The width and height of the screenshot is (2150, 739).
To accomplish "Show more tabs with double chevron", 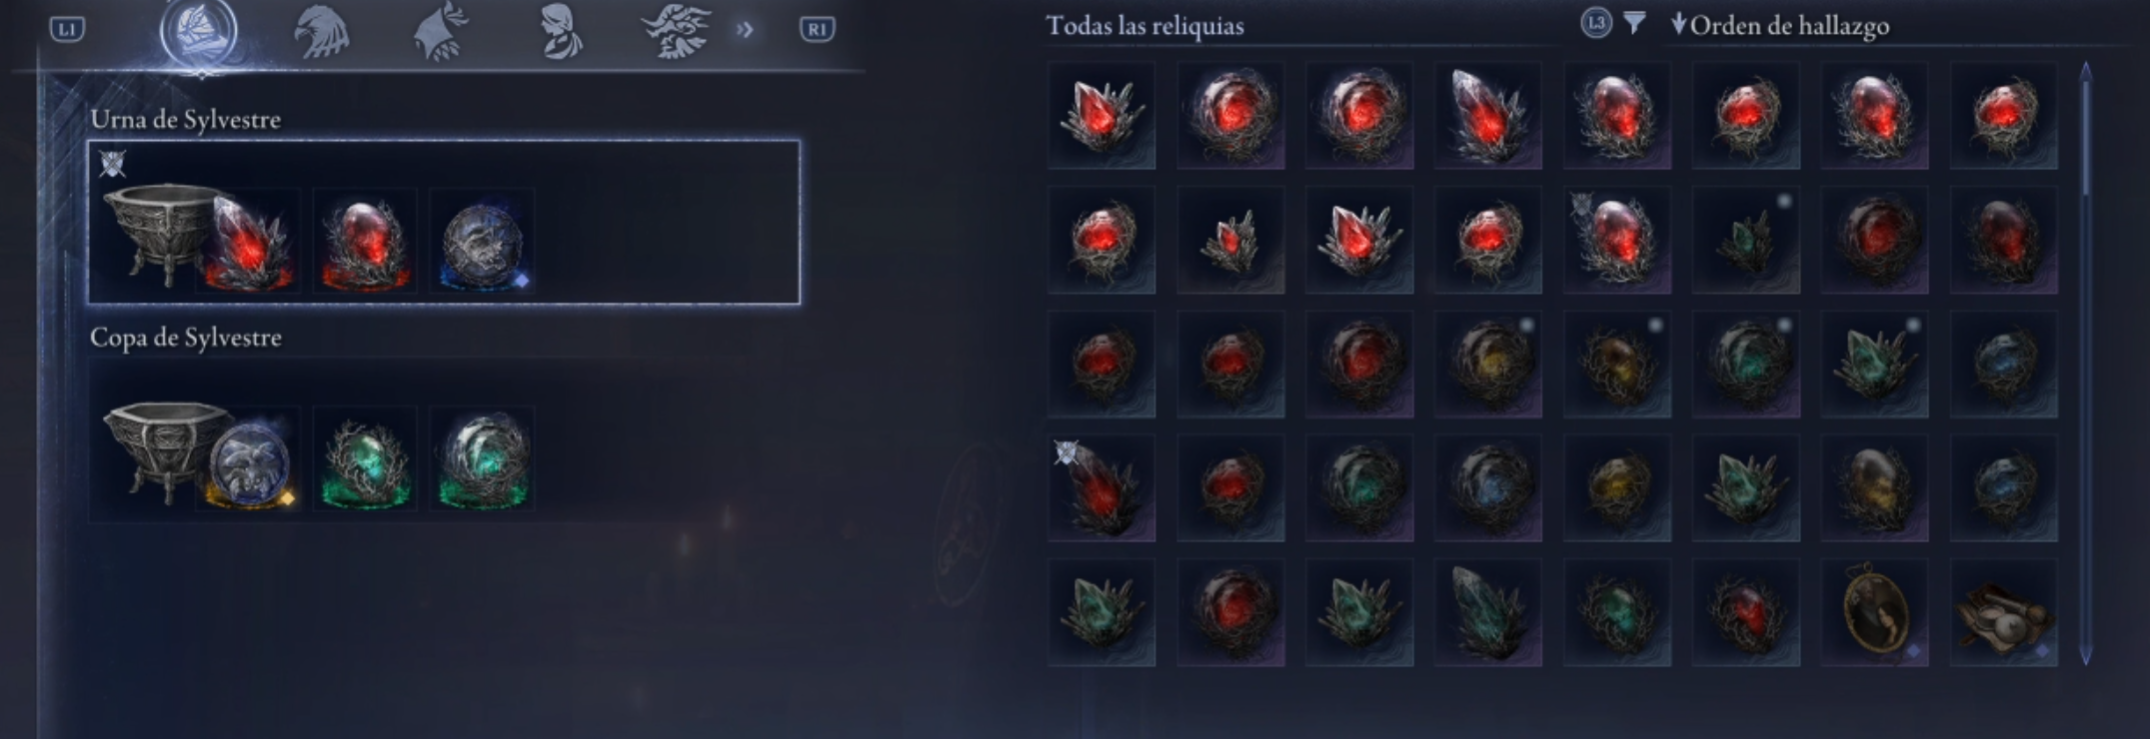I will pyautogui.click(x=745, y=30).
